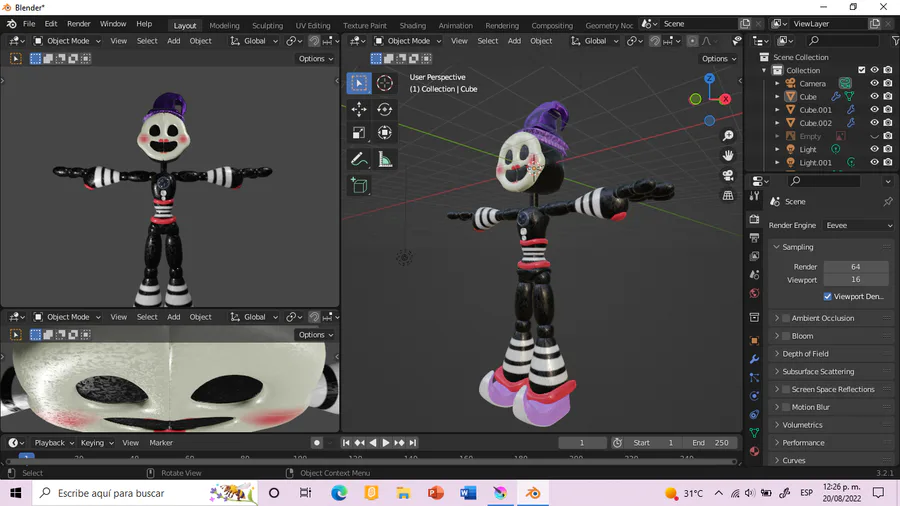Viewport: 900px width, 506px height.
Task: Select the Annotate tool
Action: [x=359, y=159]
